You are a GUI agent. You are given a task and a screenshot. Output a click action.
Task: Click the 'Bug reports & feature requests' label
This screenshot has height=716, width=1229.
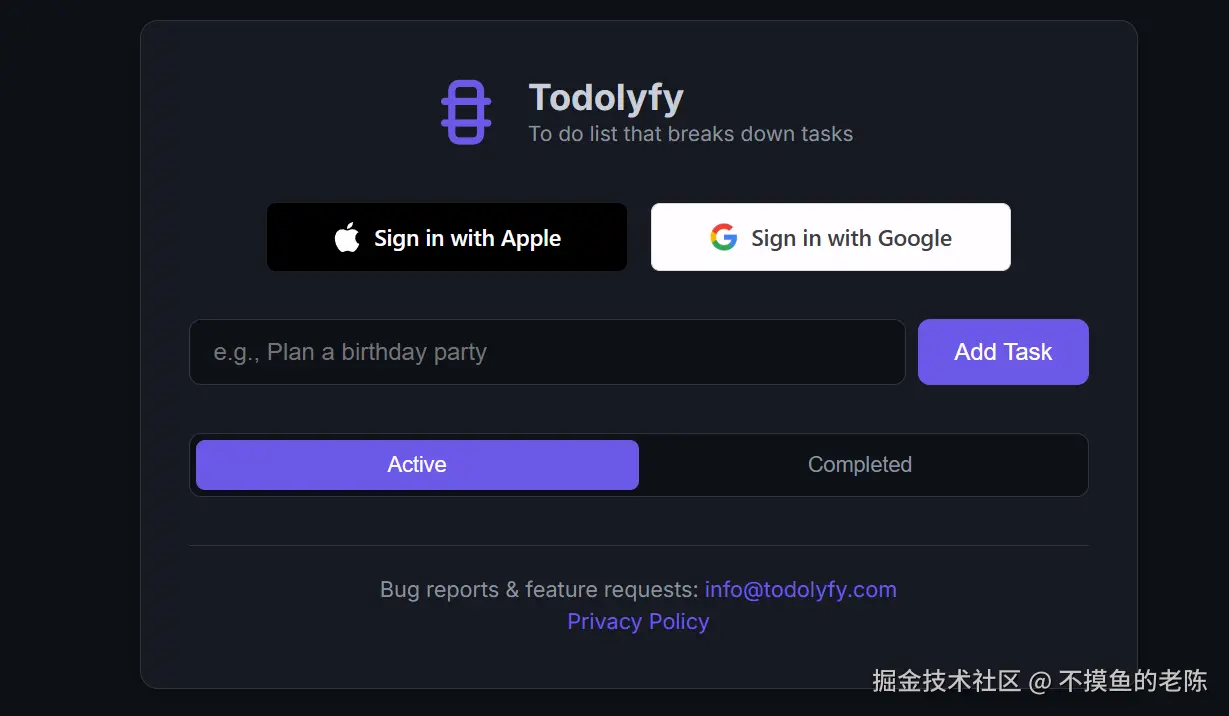(539, 590)
